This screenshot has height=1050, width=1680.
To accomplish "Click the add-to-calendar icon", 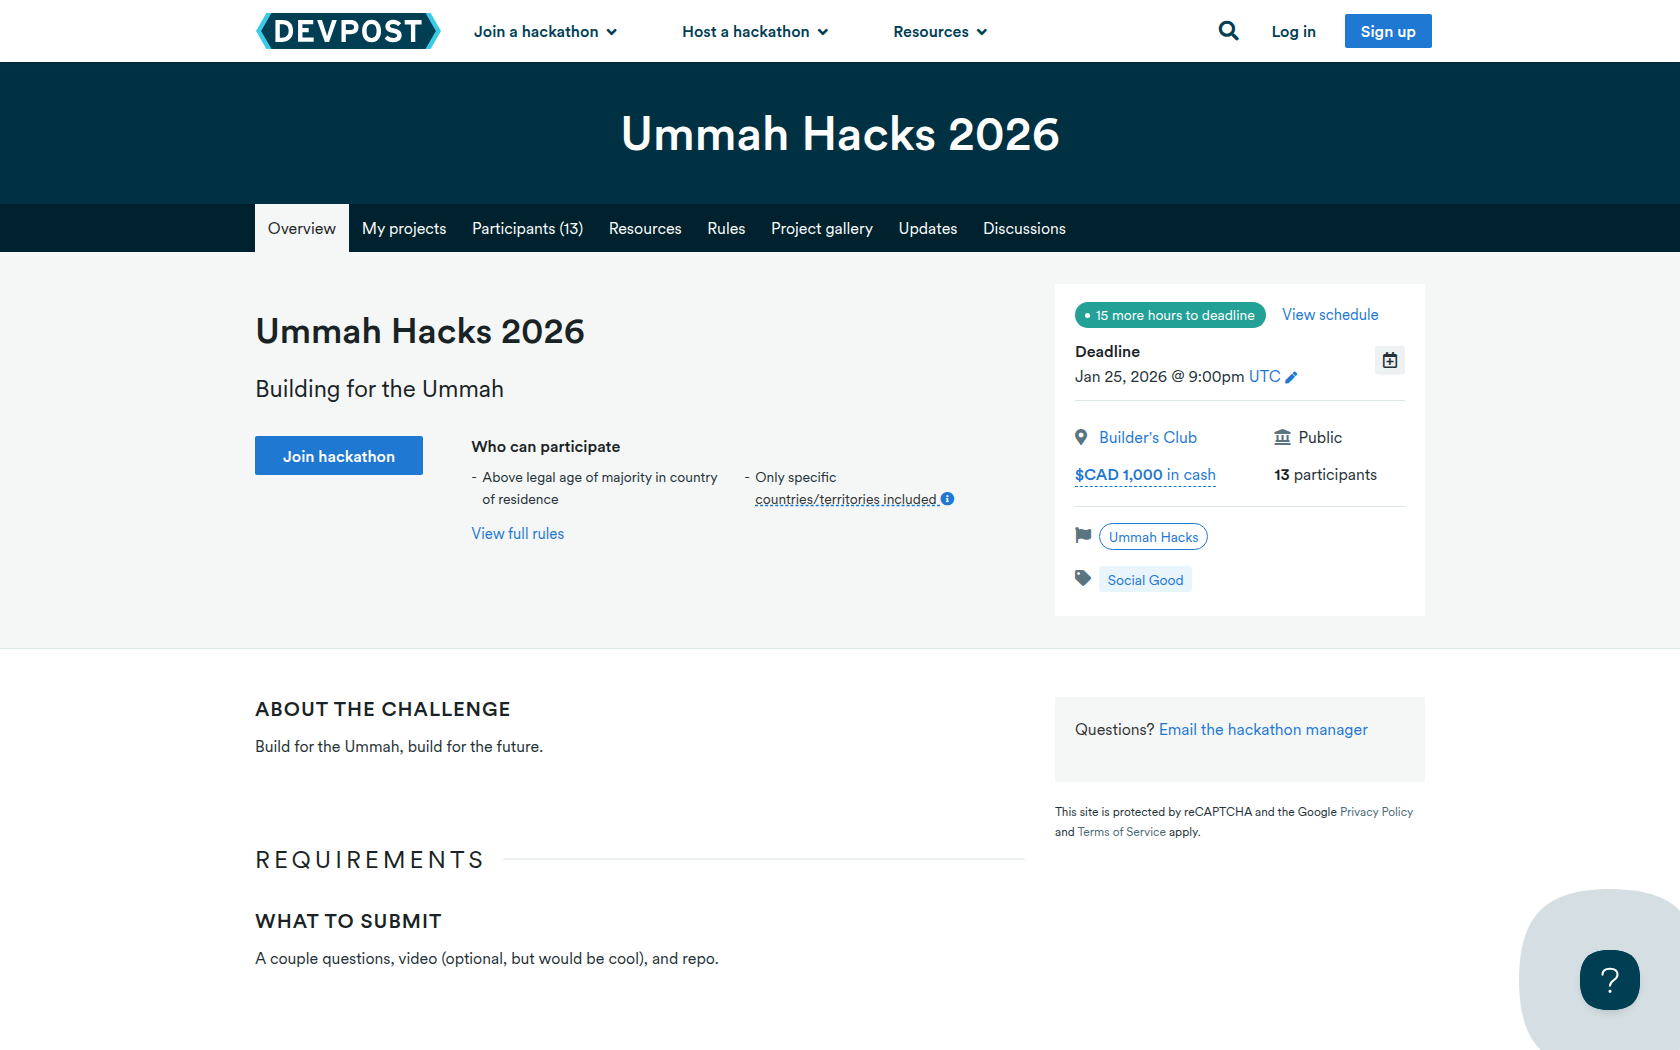I will click(1389, 360).
